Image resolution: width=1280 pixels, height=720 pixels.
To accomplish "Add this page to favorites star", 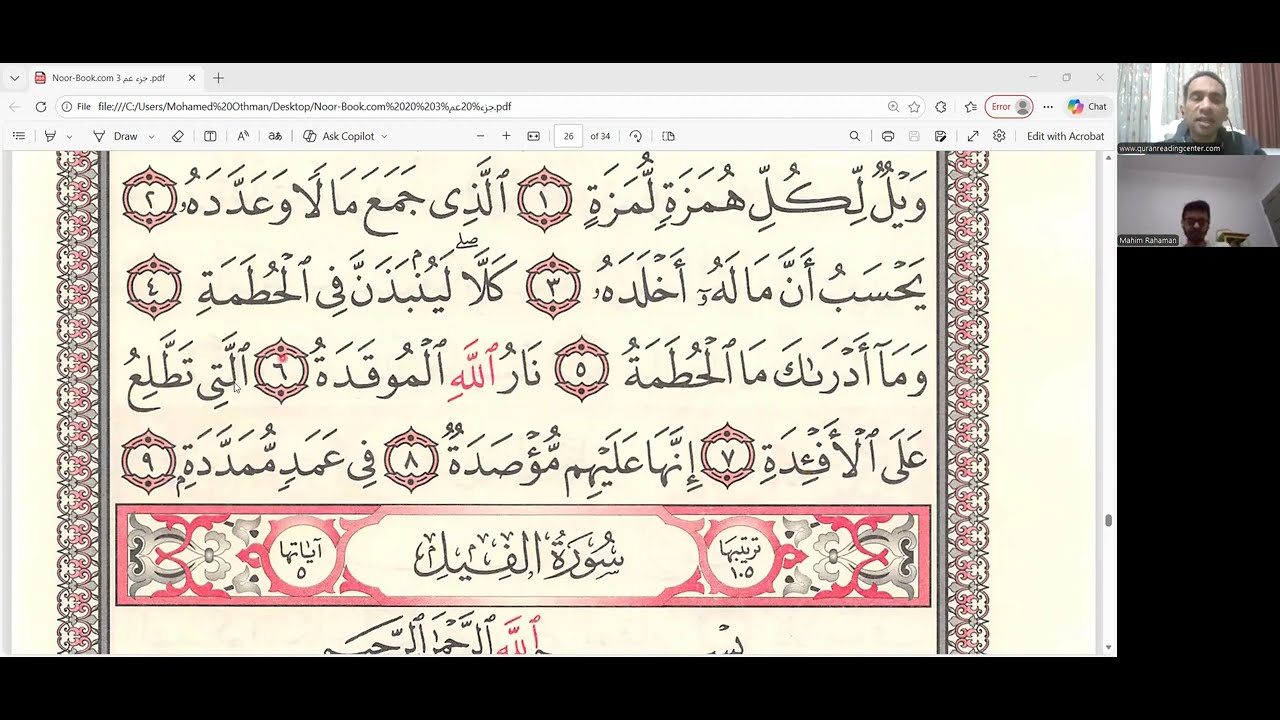I will 914,106.
